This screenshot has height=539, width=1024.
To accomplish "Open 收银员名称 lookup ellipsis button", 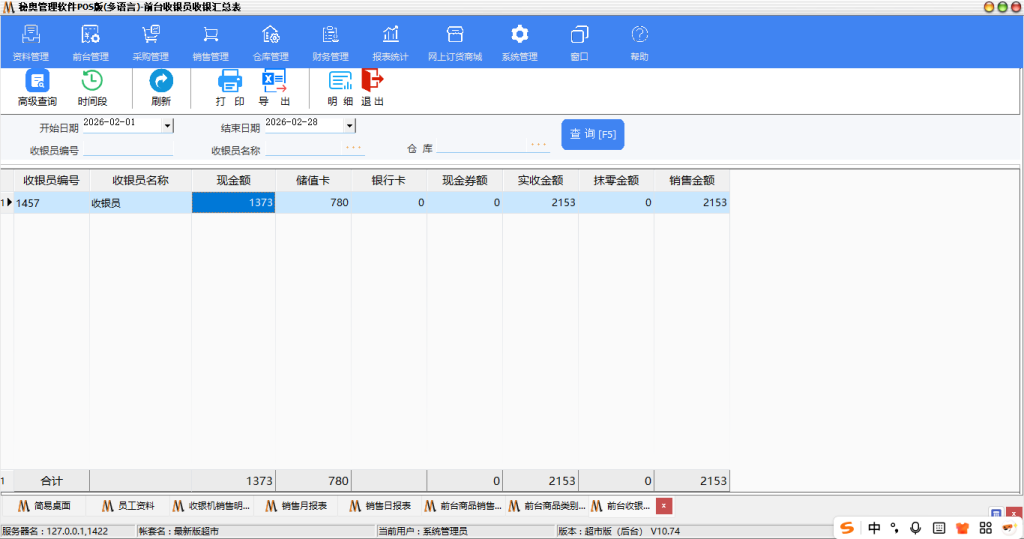I will coord(353,148).
